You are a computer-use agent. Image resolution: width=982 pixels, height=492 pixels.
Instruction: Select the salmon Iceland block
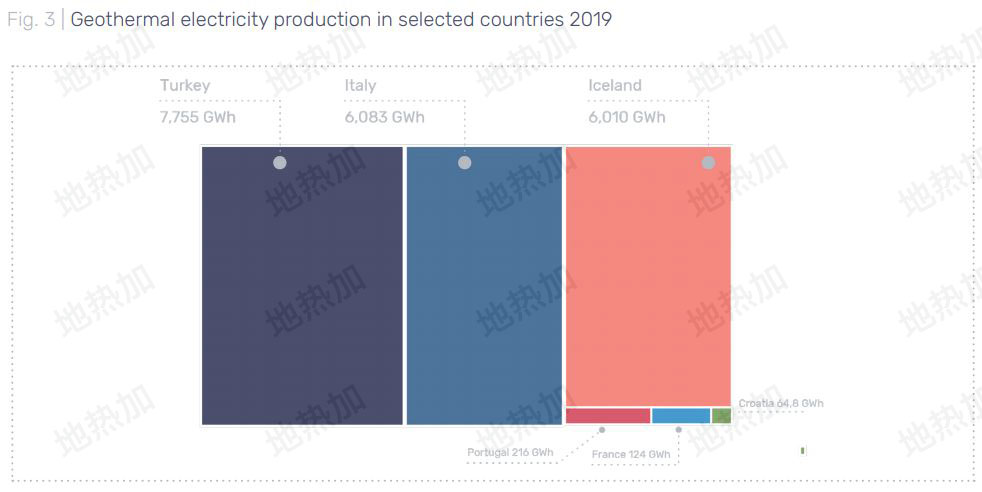[x=648, y=280]
